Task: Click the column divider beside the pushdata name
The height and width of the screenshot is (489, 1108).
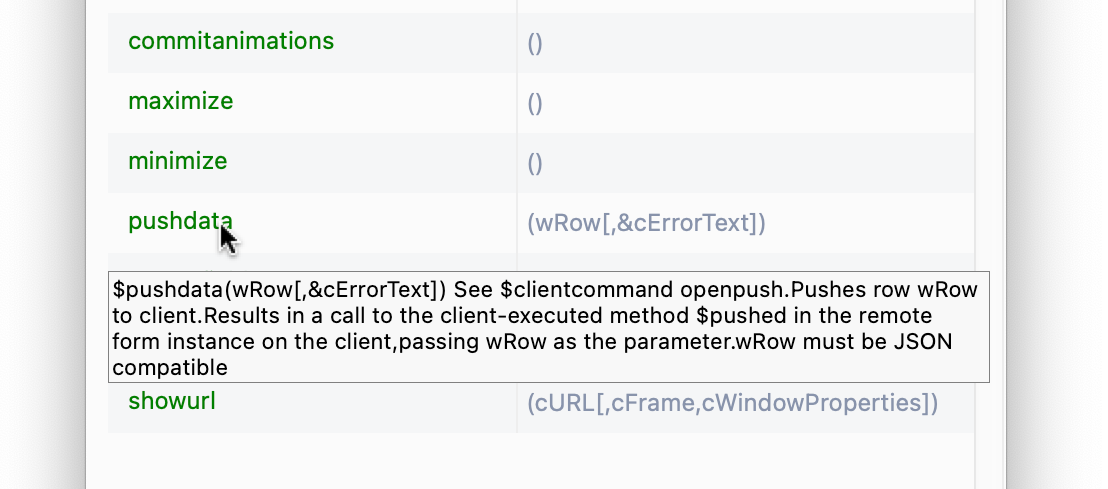Action: coord(517,223)
